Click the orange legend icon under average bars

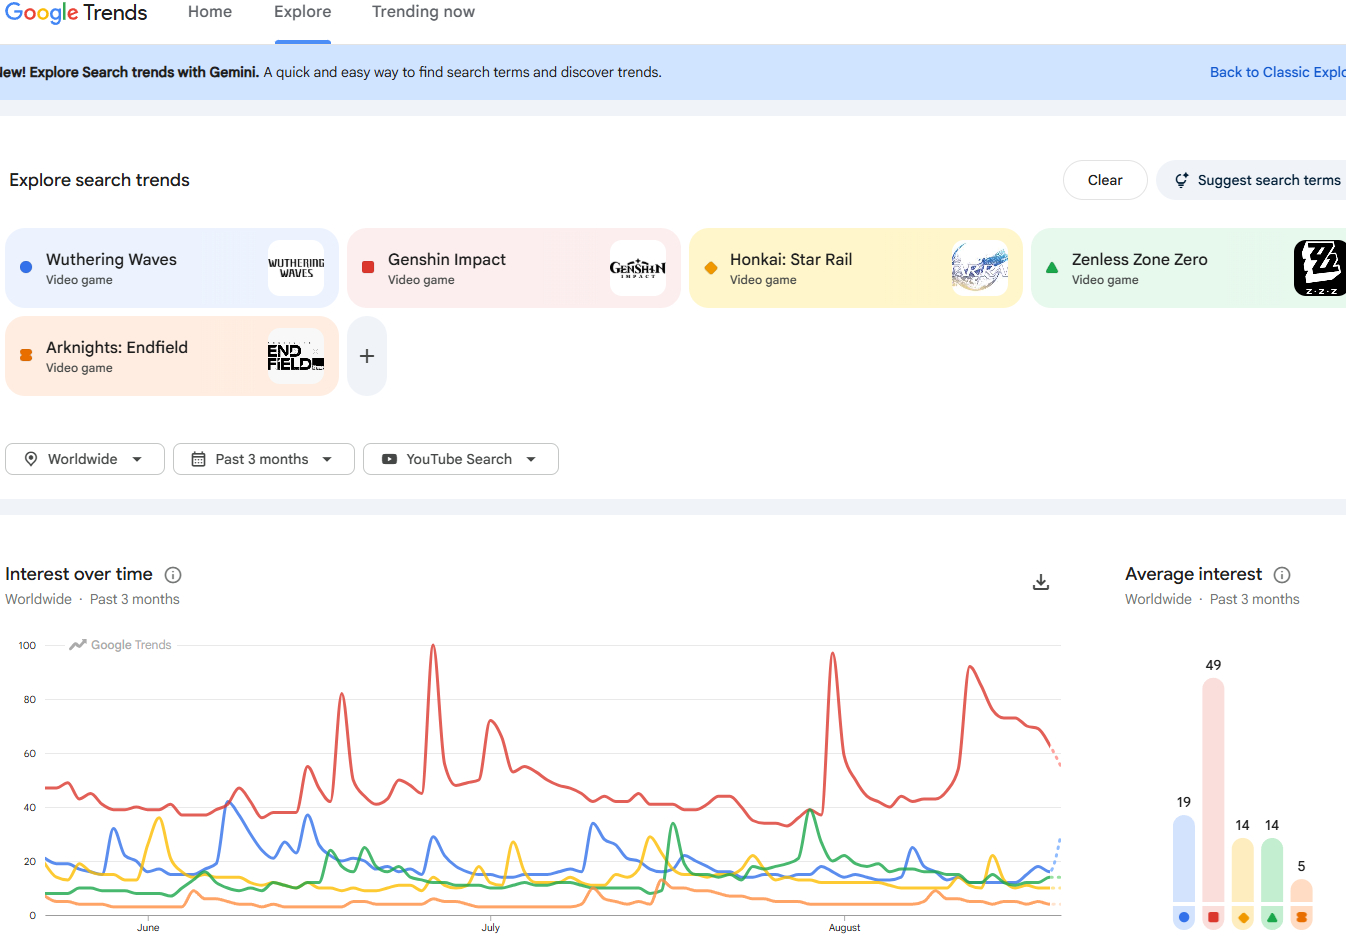[1301, 917]
